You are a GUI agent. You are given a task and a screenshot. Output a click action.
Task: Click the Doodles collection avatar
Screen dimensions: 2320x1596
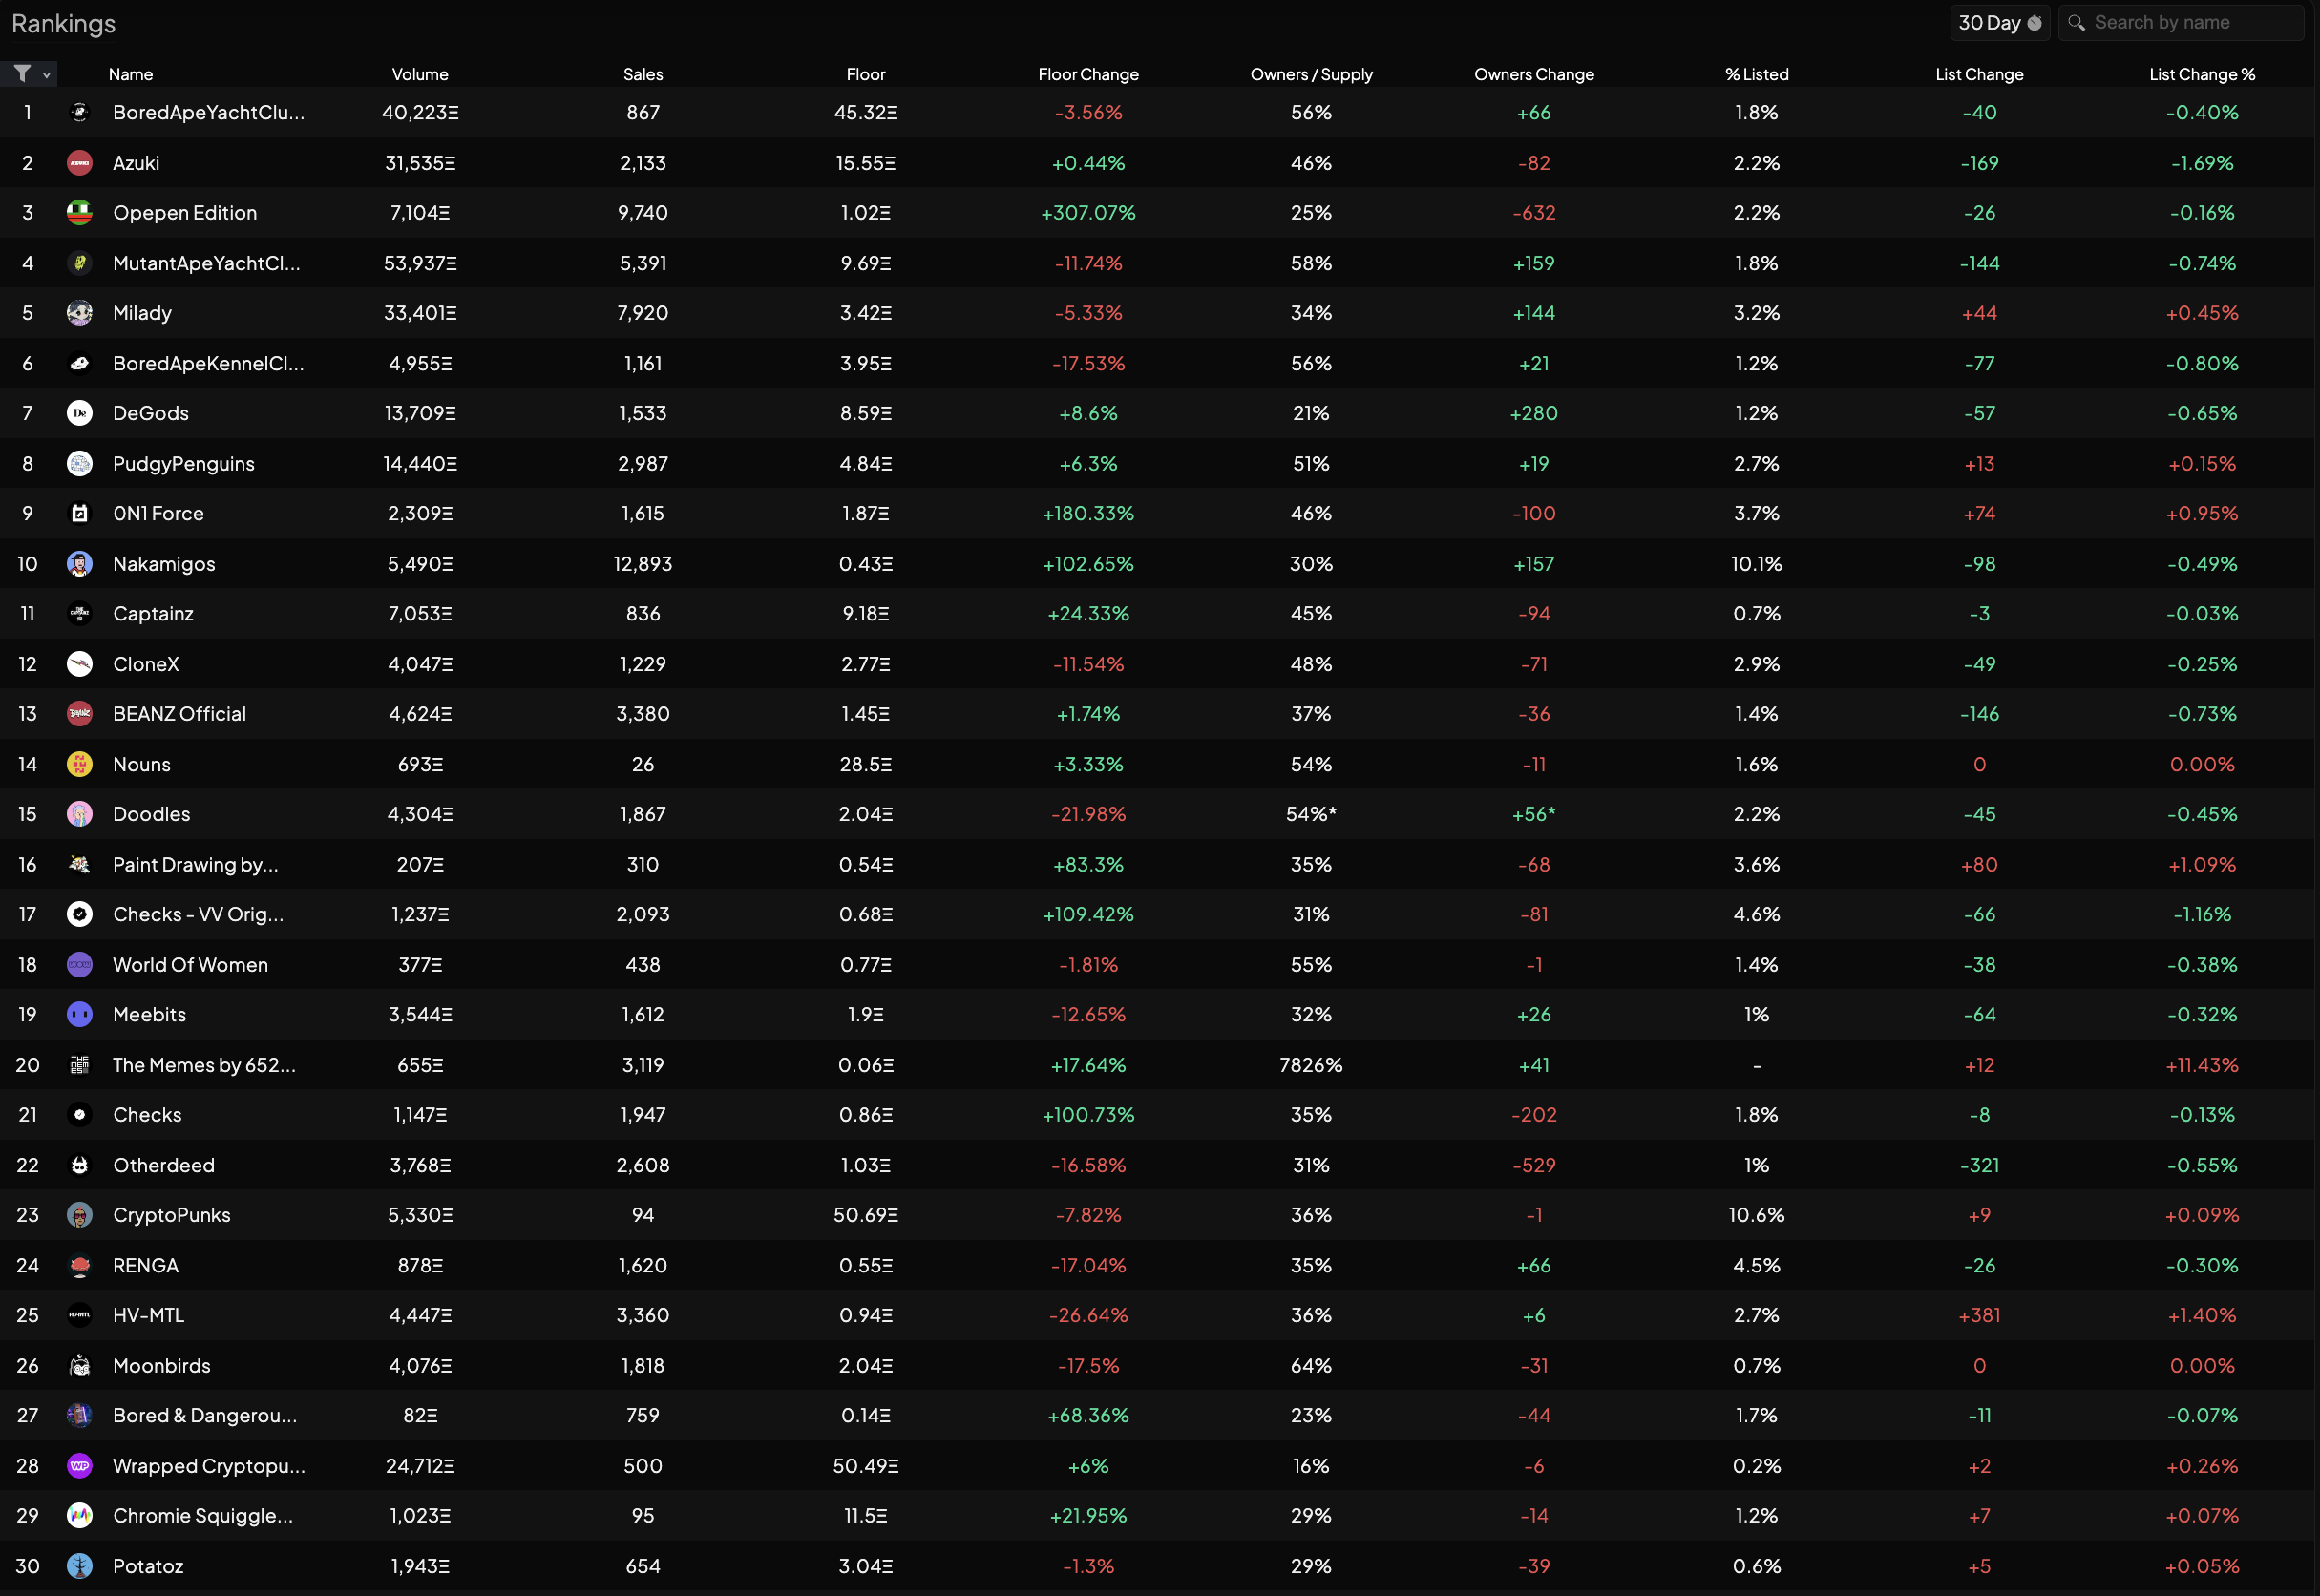[x=80, y=815]
